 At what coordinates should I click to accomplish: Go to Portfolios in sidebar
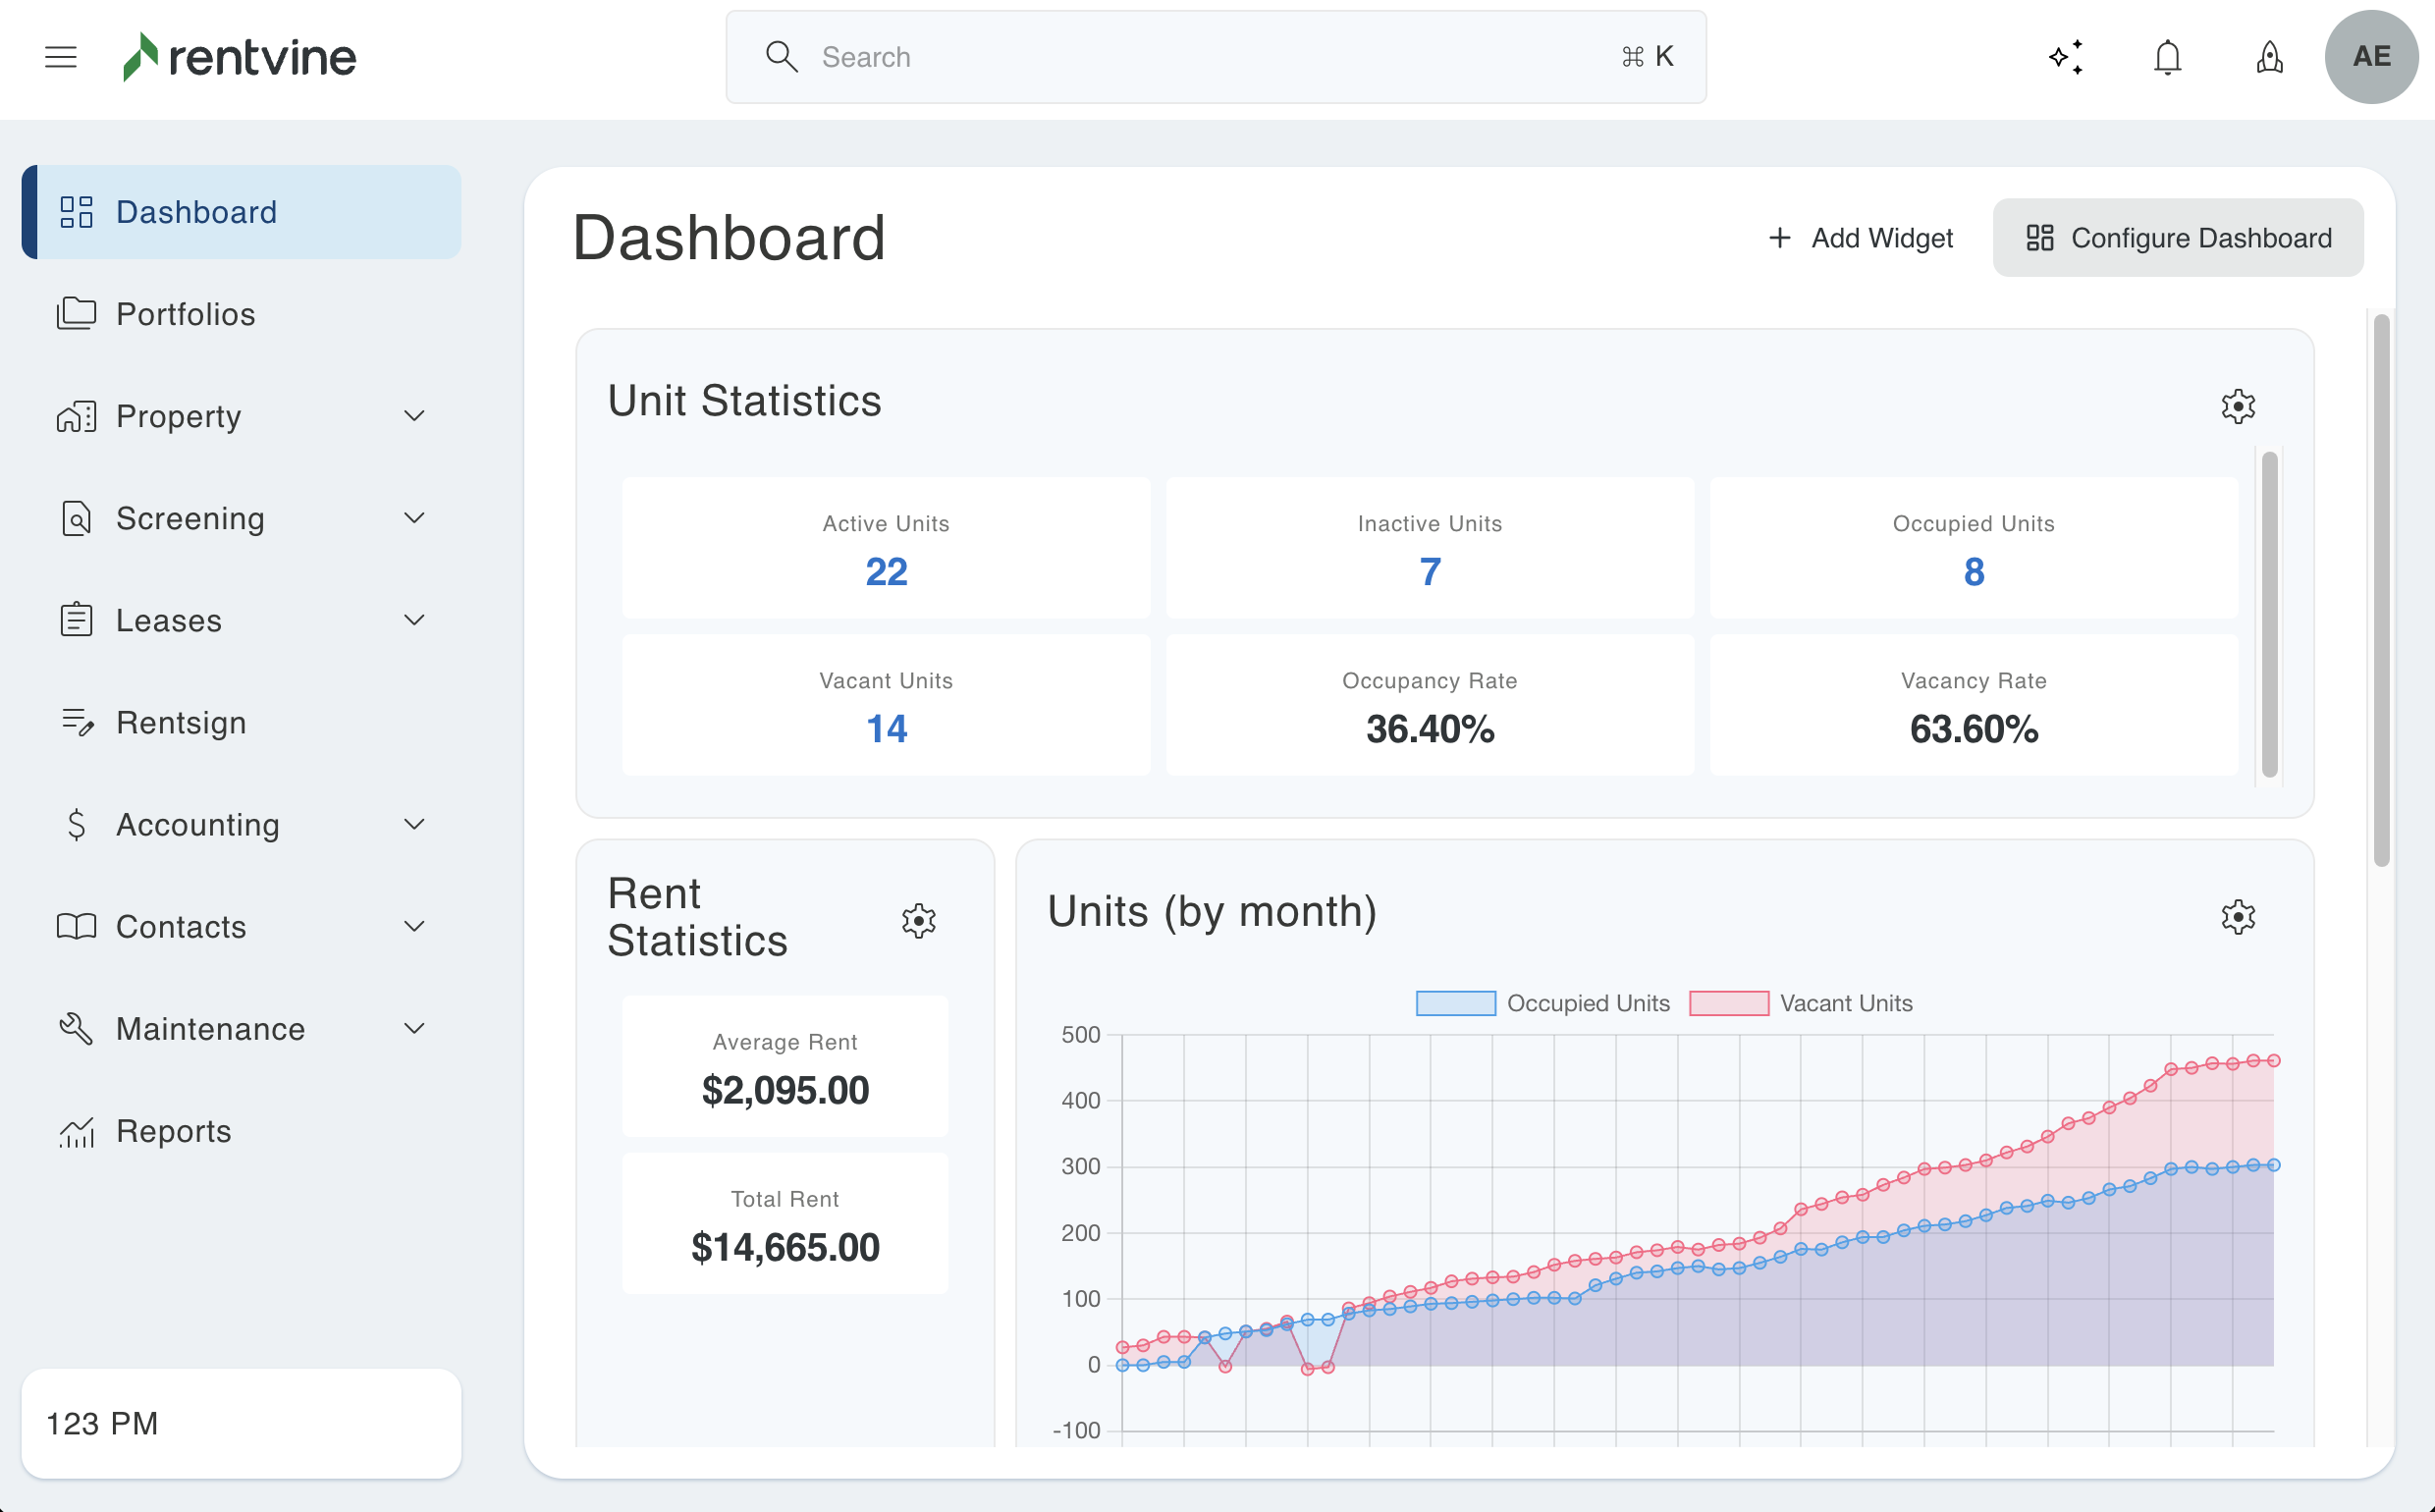point(185,314)
